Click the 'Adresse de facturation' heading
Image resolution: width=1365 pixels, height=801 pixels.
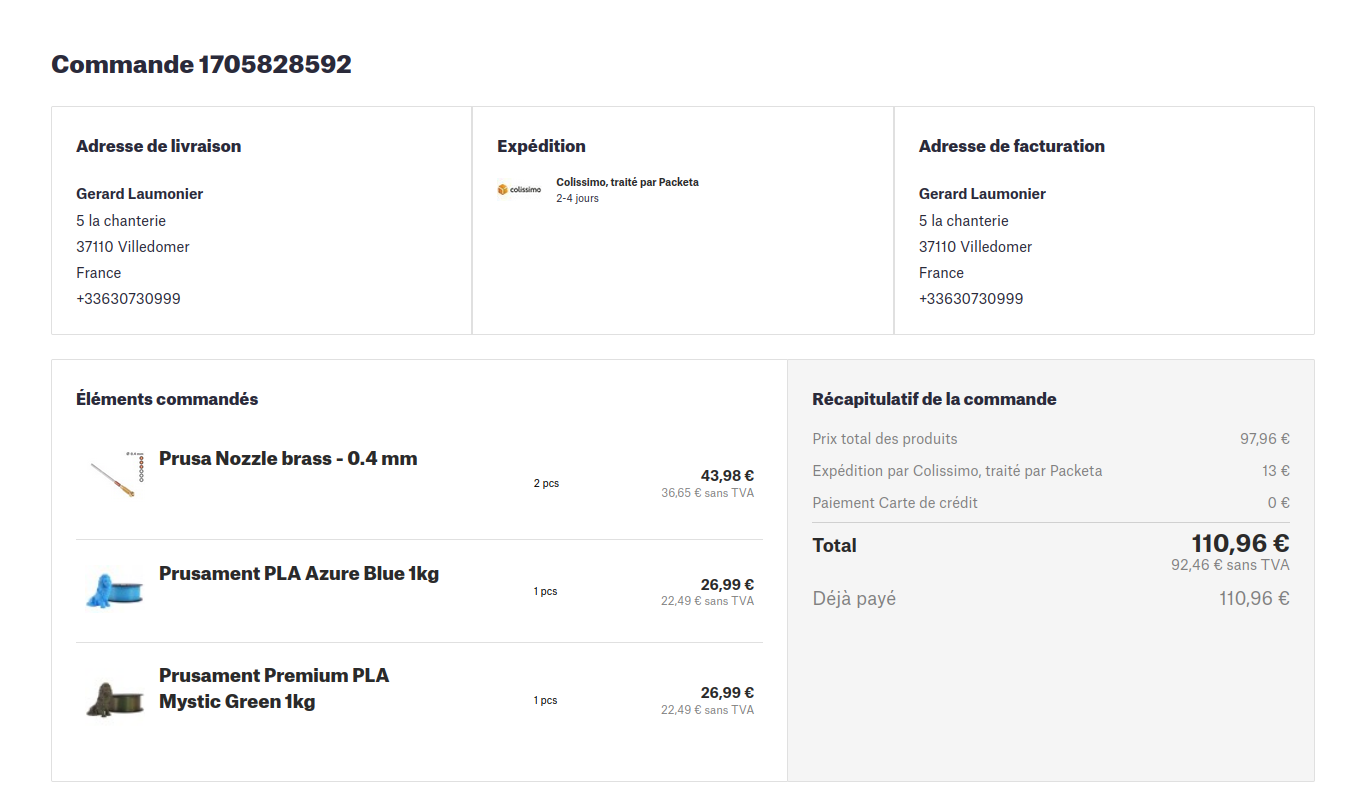click(x=1011, y=146)
